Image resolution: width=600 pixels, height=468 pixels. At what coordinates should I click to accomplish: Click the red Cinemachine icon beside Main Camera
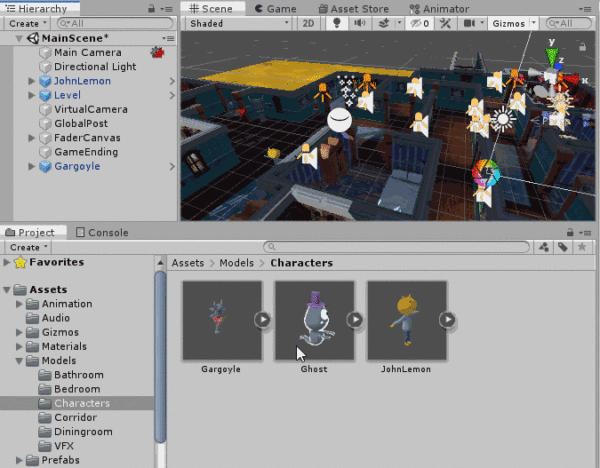(x=158, y=52)
